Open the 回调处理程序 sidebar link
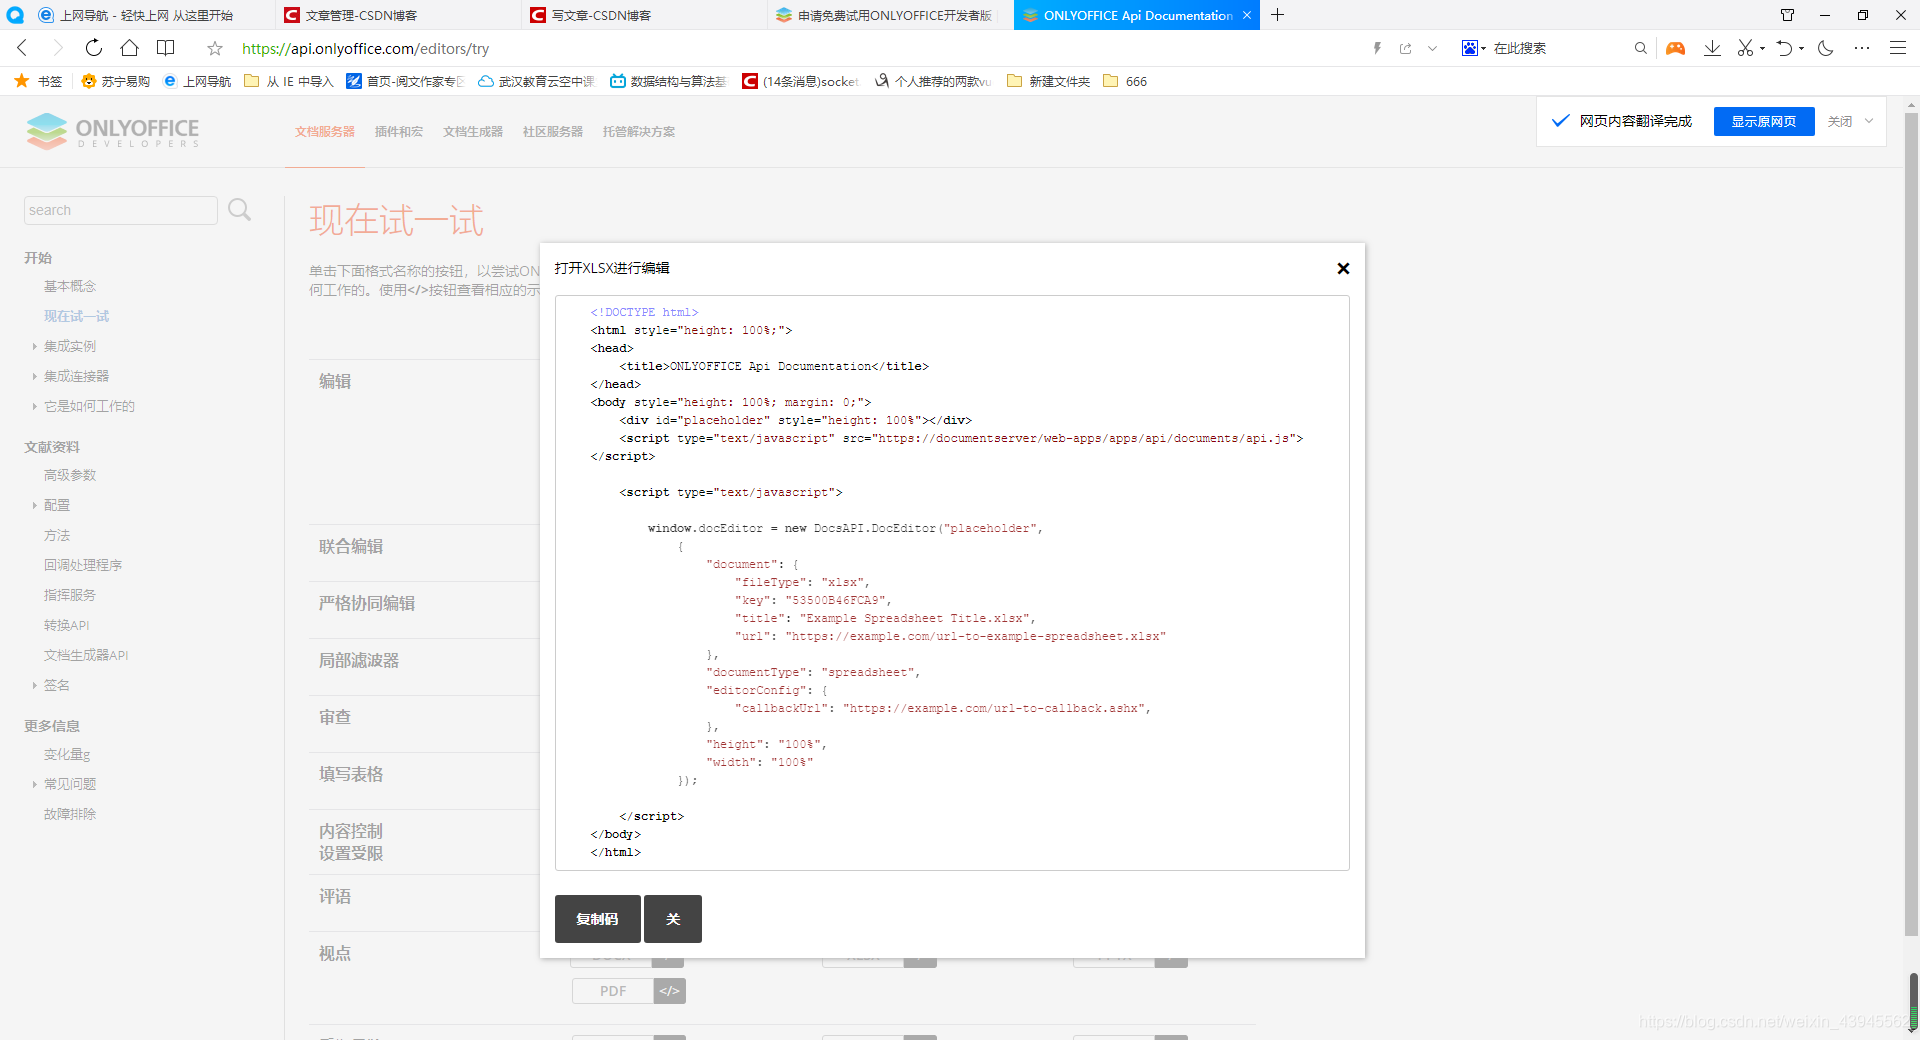 (x=83, y=565)
